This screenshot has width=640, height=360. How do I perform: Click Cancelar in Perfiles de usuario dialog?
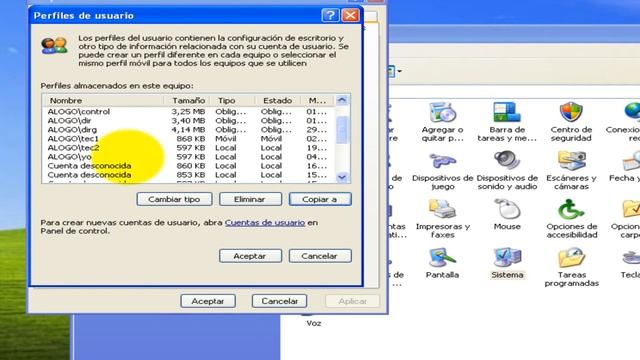pyautogui.click(x=320, y=256)
